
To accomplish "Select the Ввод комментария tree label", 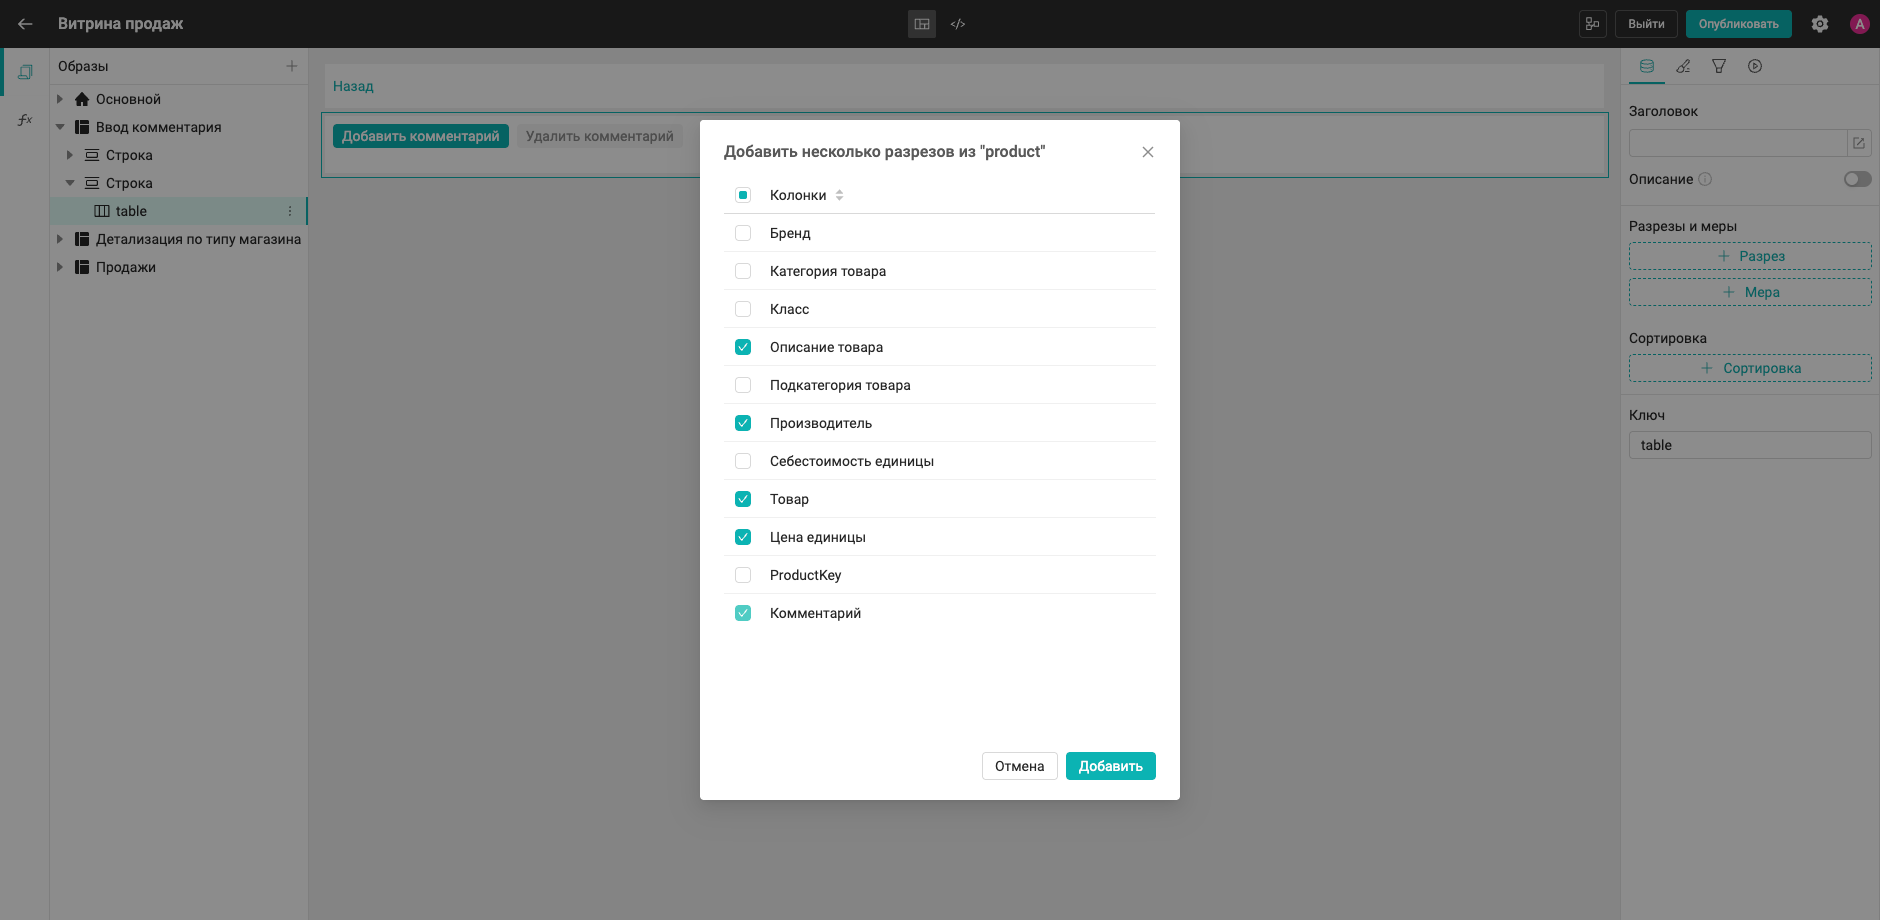I will (x=159, y=127).
